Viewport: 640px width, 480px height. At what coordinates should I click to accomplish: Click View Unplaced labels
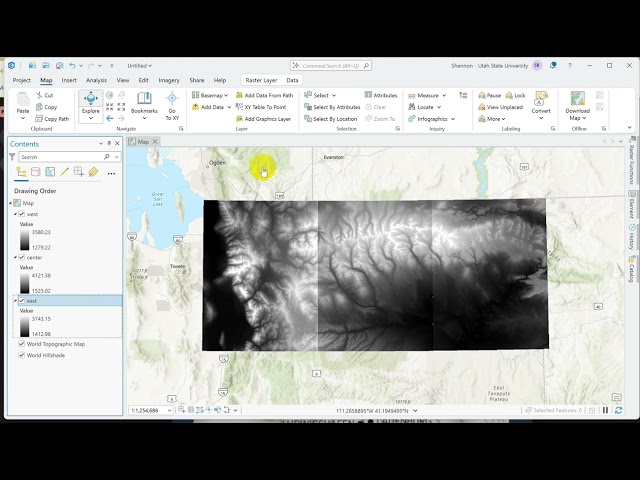(500, 107)
